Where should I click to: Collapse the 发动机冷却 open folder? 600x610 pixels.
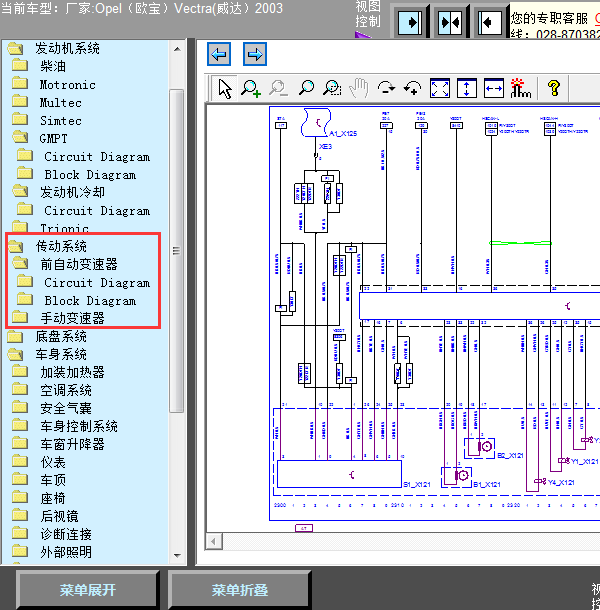pyautogui.click(x=20, y=191)
